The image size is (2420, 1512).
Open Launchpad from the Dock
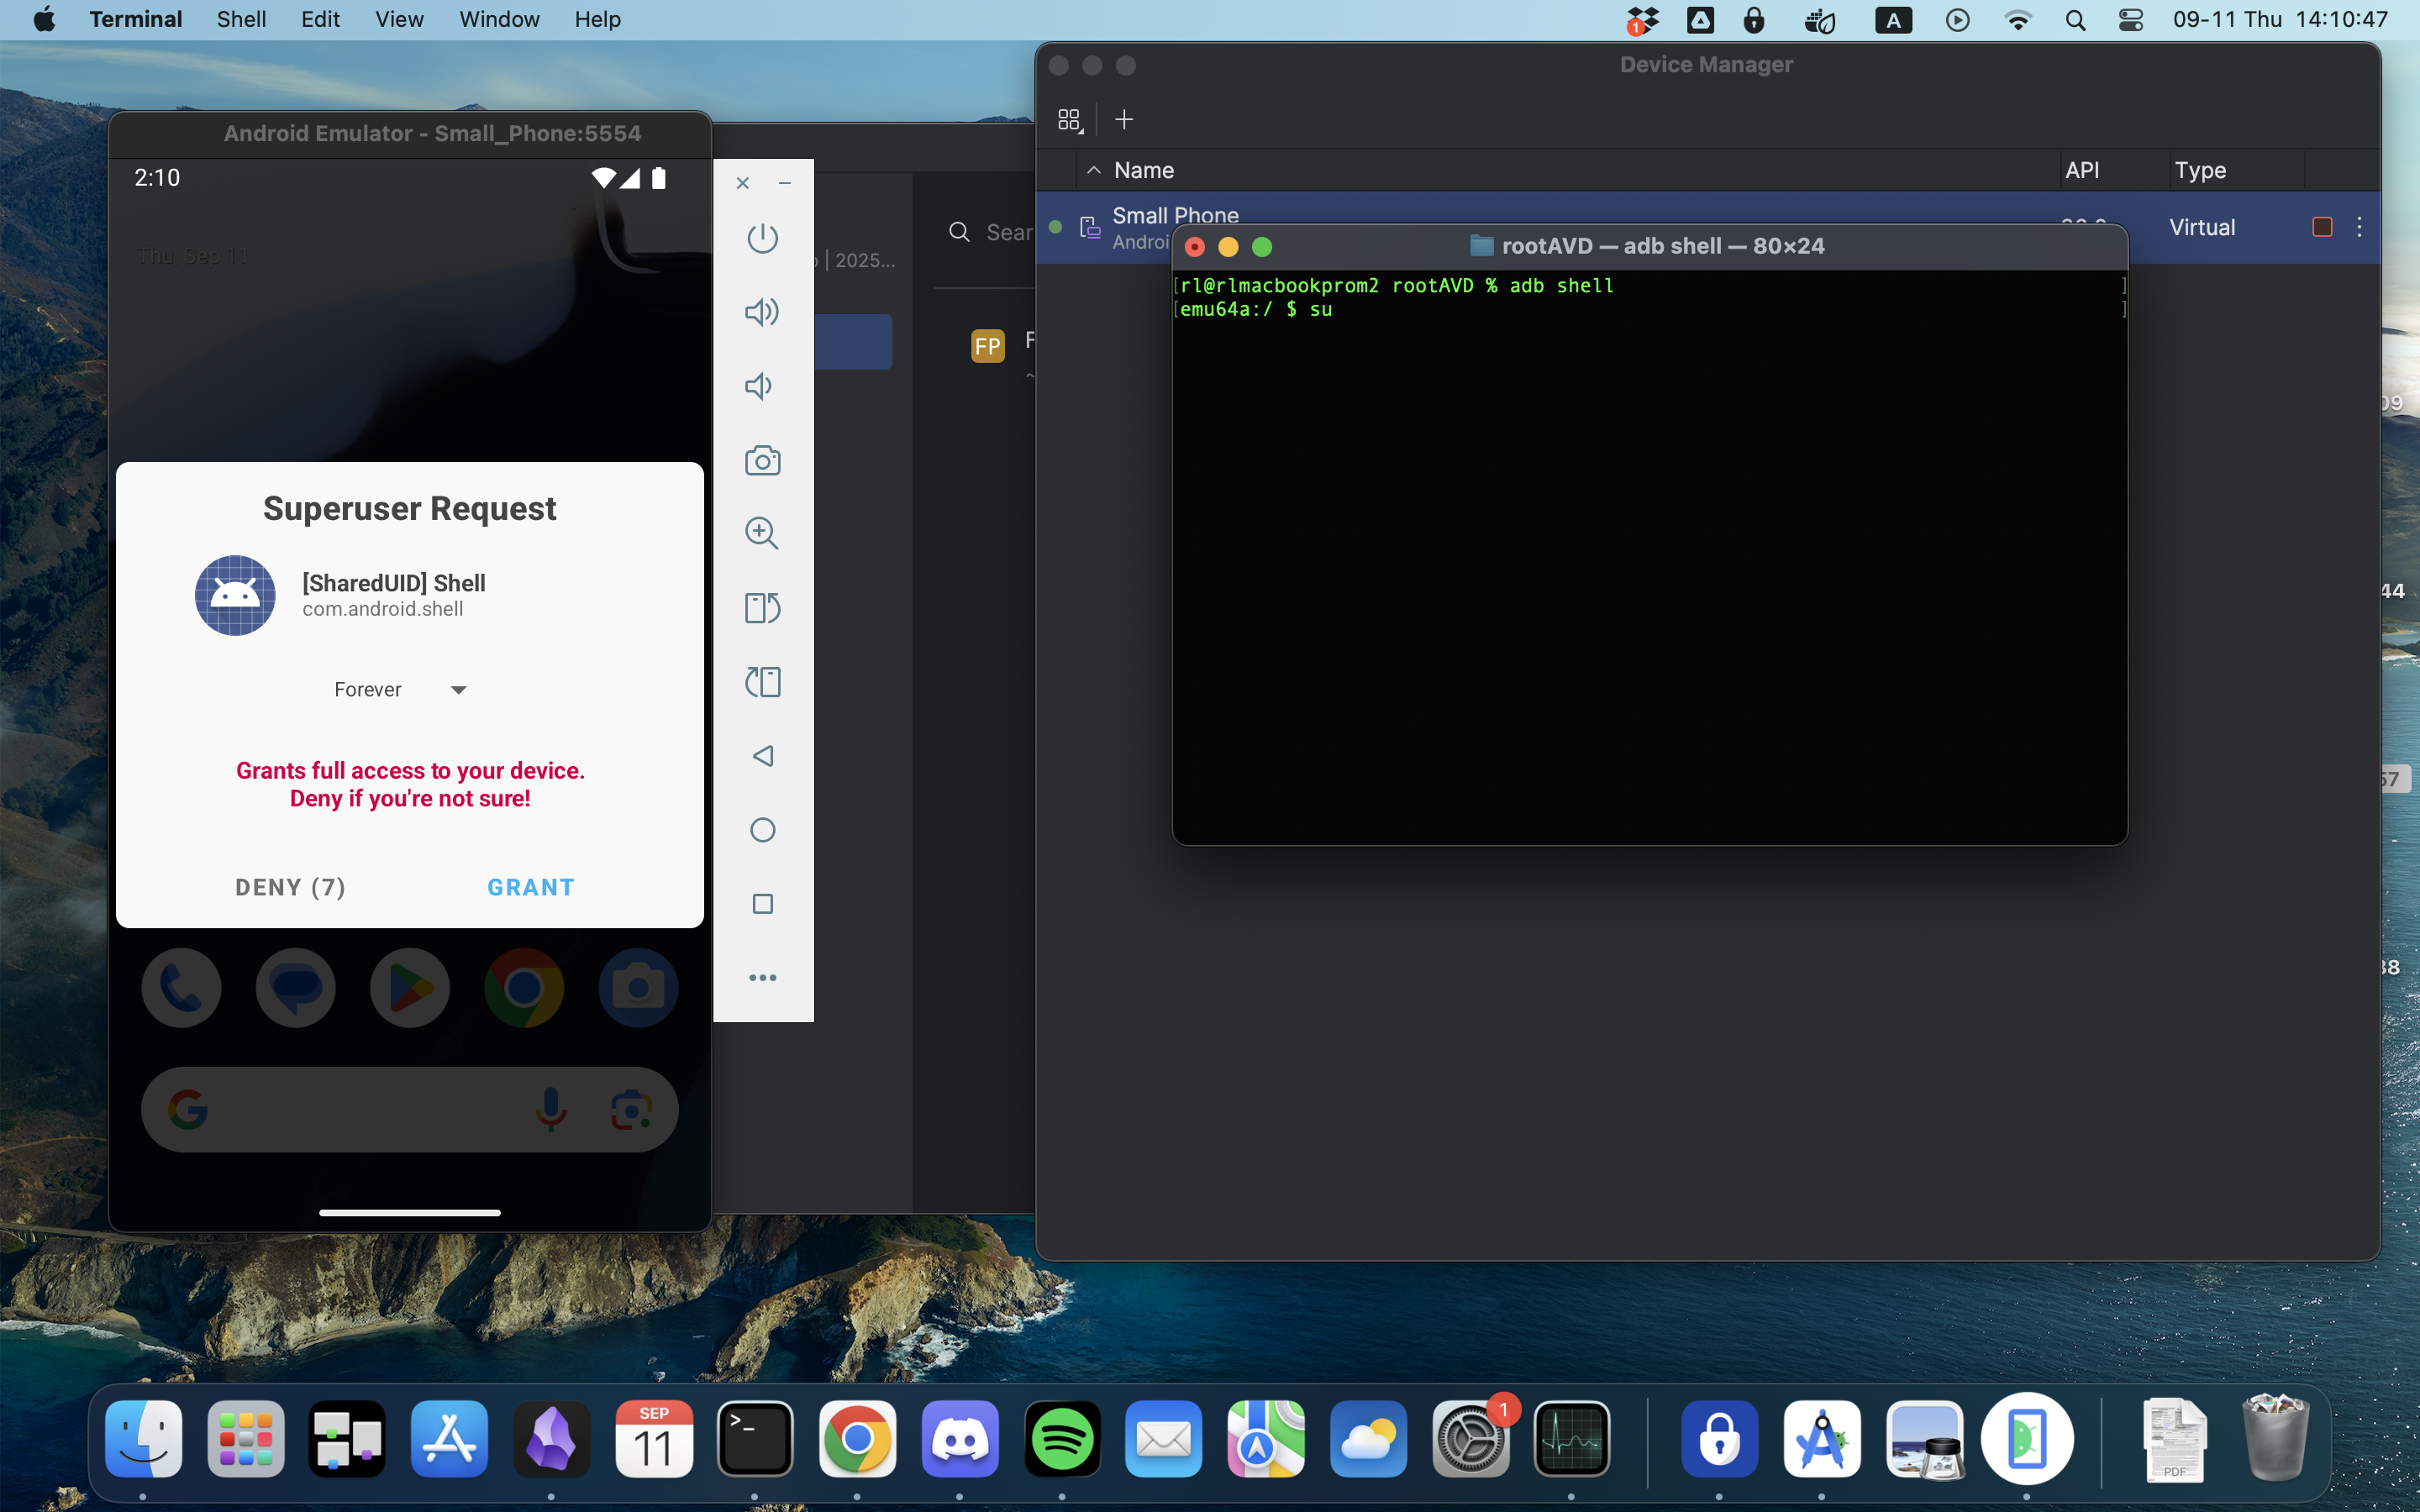pos(246,1439)
